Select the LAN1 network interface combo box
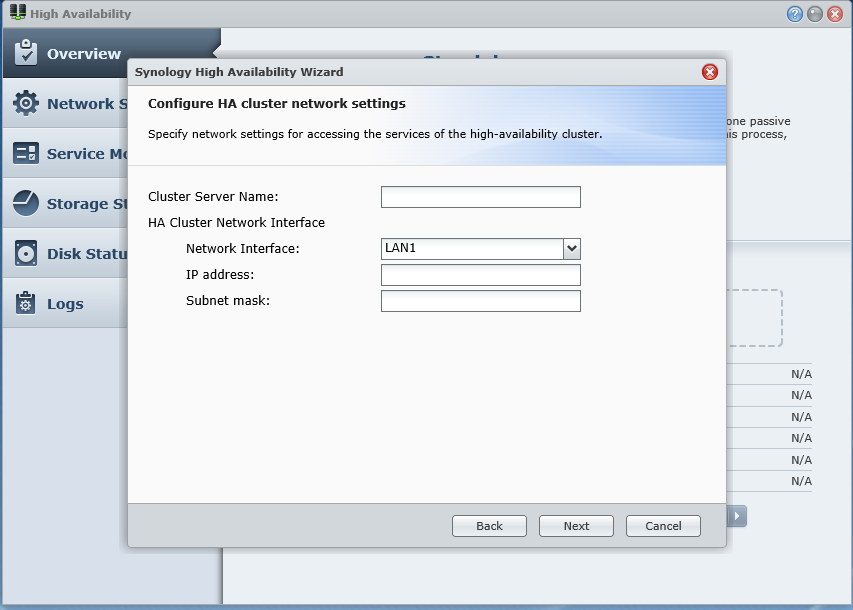Viewport: 853px width, 610px height. coord(481,249)
